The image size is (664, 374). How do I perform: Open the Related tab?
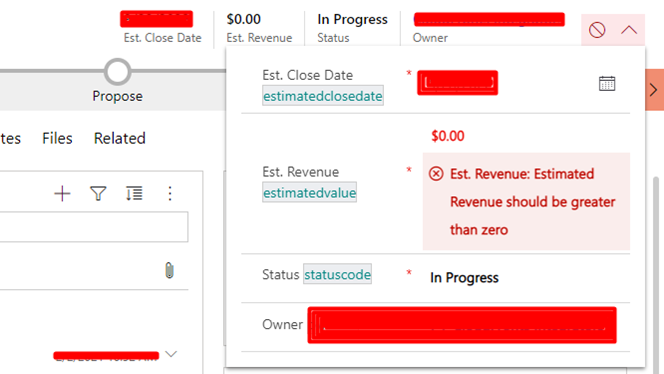tap(120, 139)
